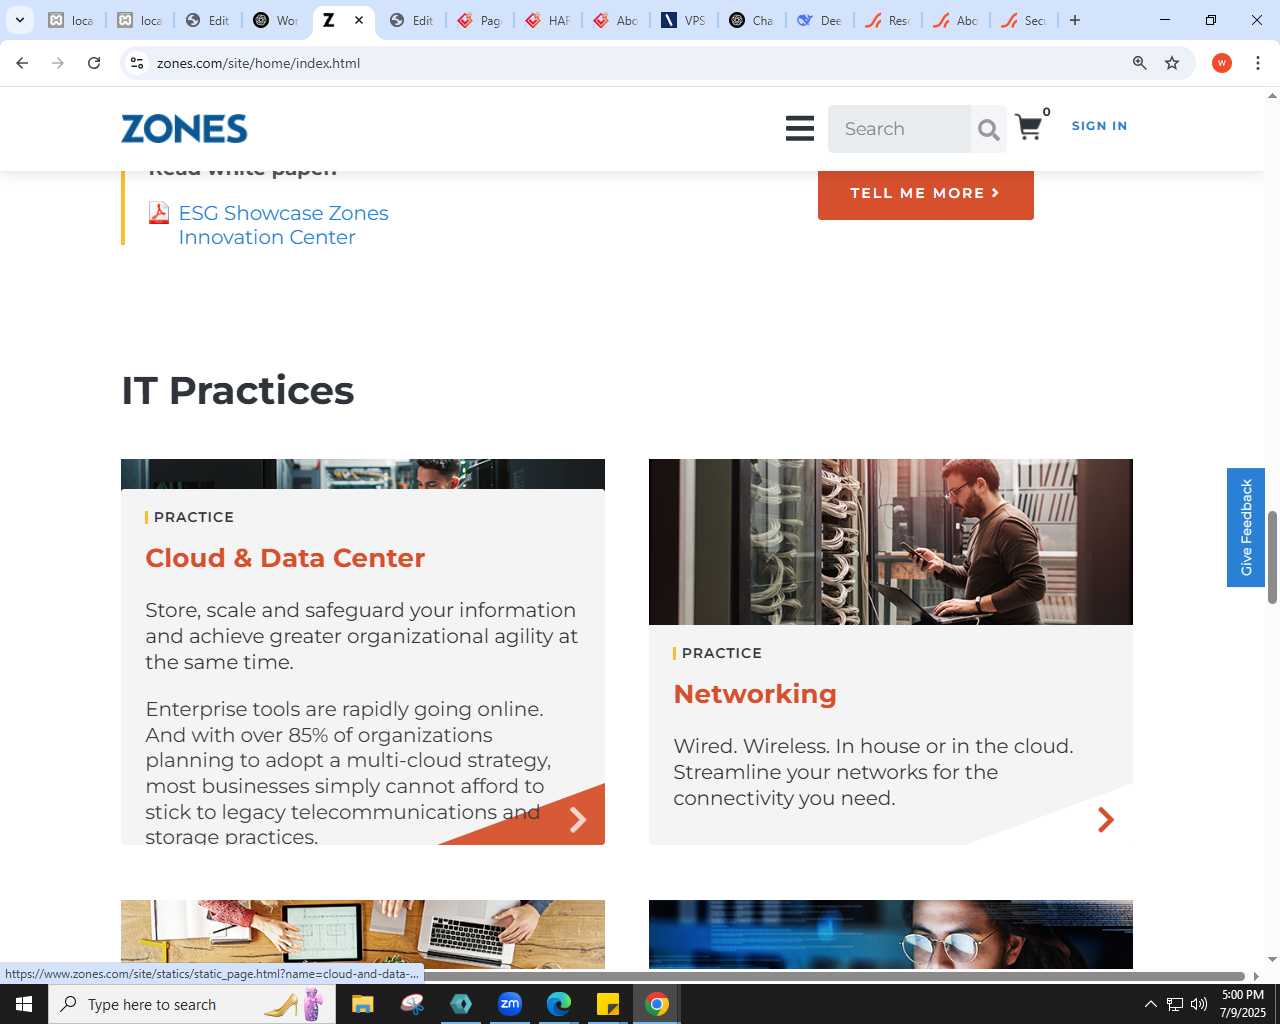Click the site Search input field
1280x1024 pixels.
click(899, 129)
